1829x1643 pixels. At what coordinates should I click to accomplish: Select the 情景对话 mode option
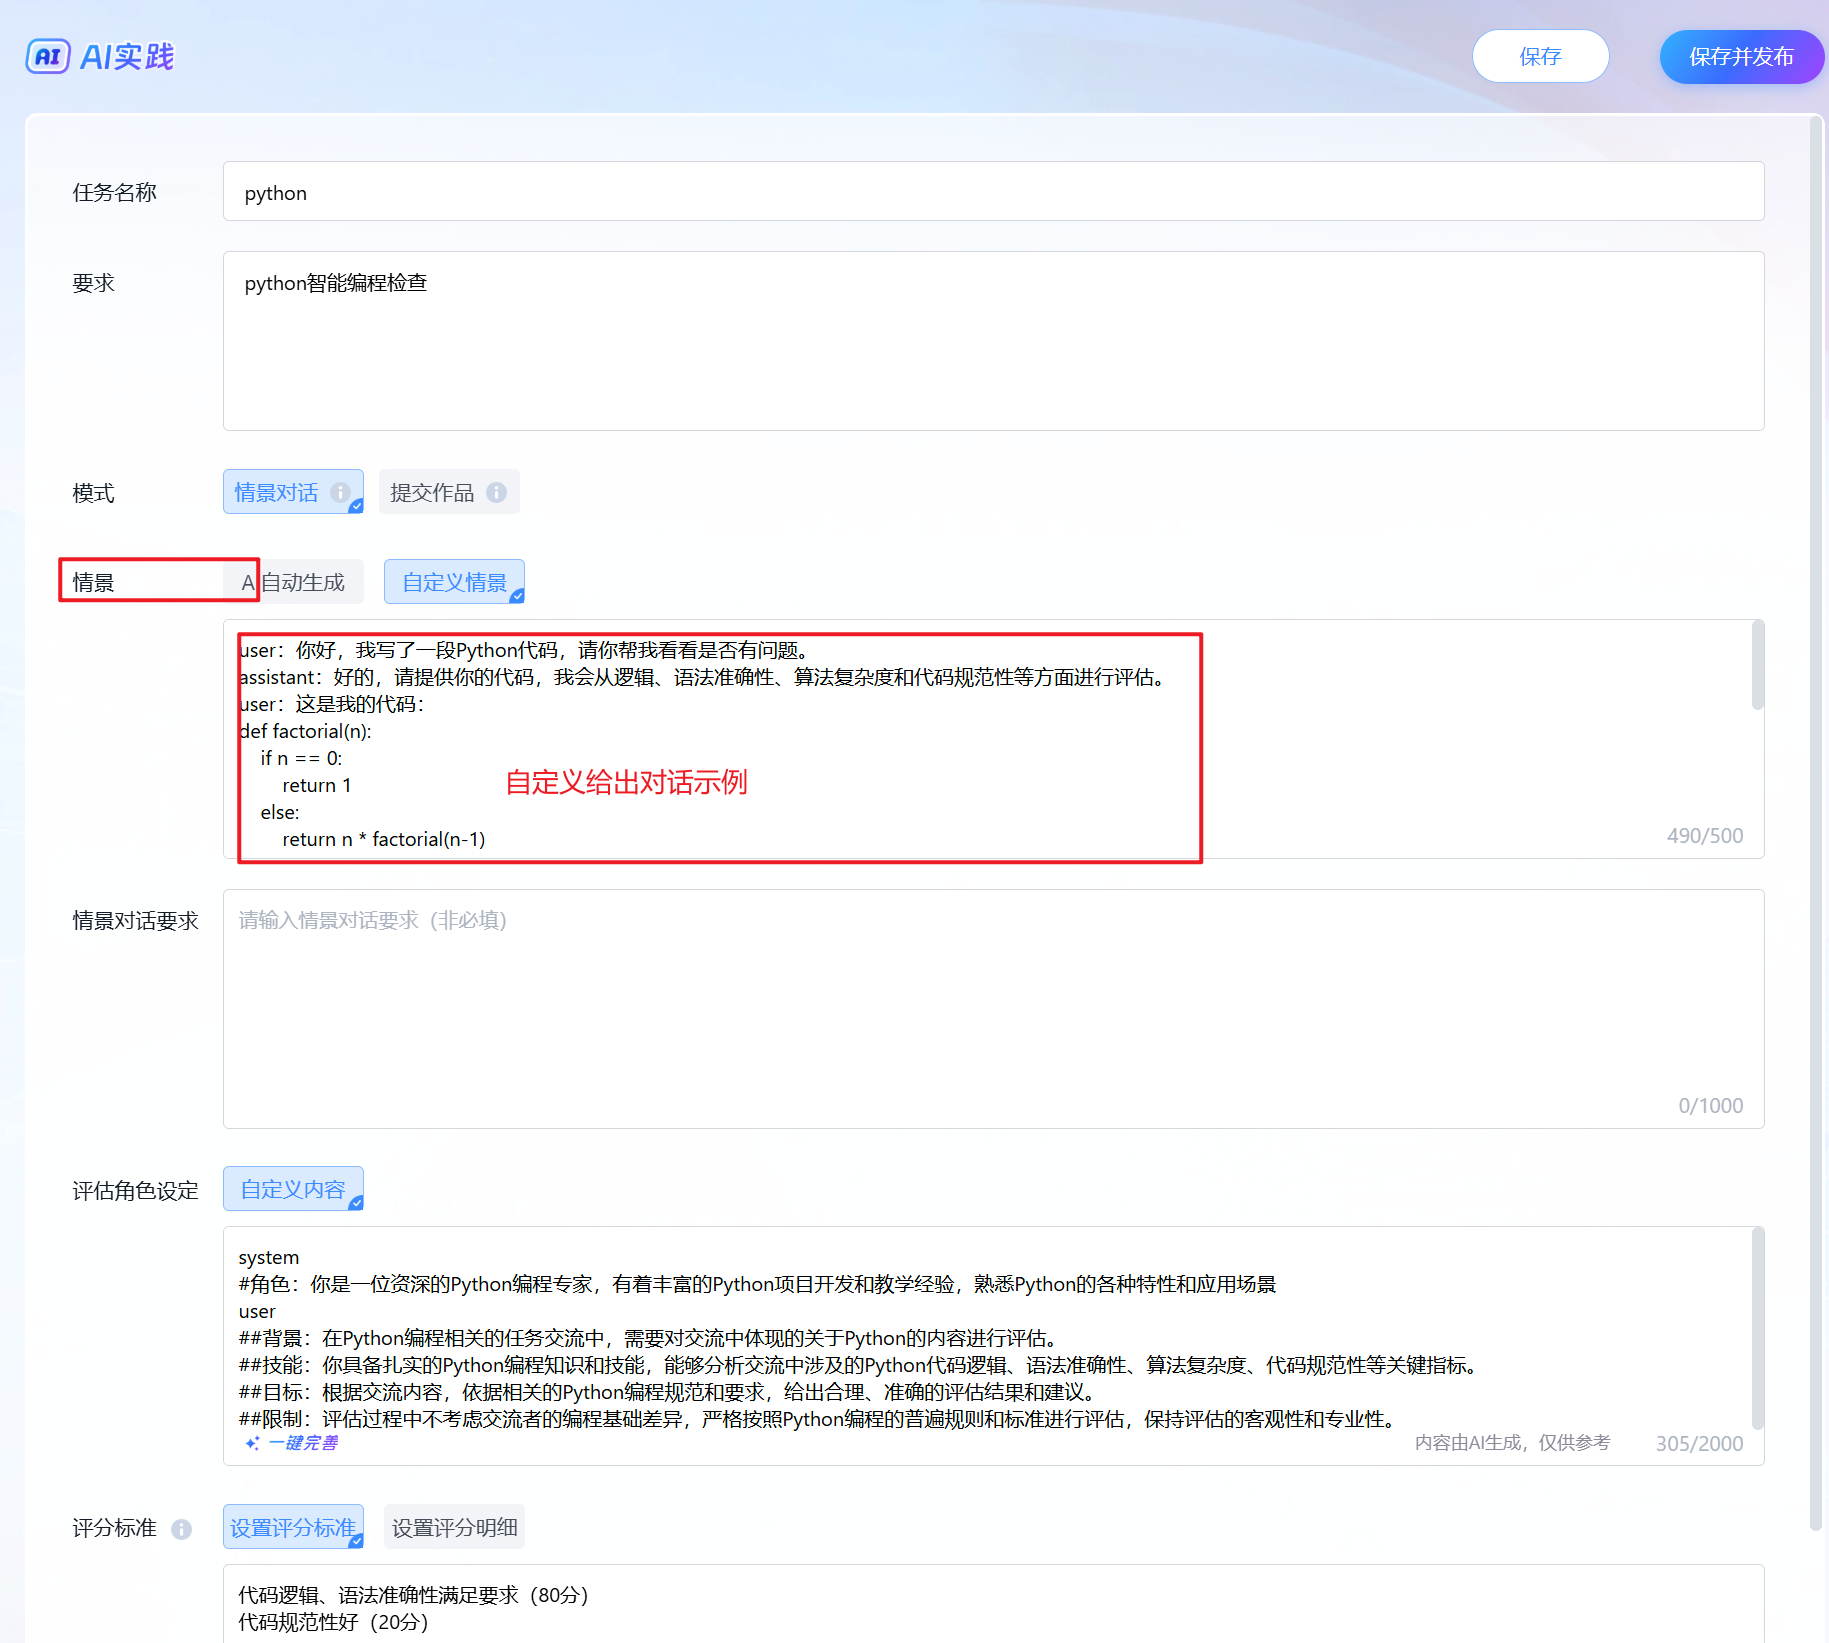tap(277, 492)
